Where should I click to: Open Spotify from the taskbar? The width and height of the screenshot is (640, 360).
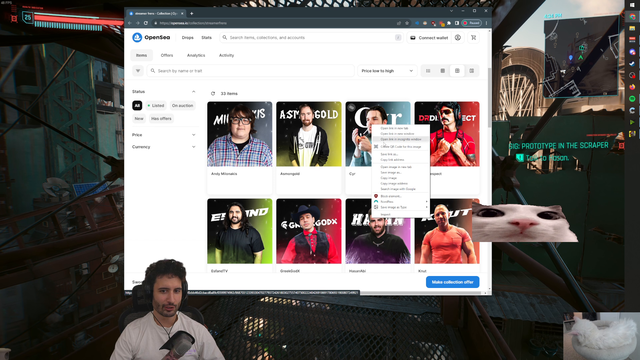(x=632, y=98)
